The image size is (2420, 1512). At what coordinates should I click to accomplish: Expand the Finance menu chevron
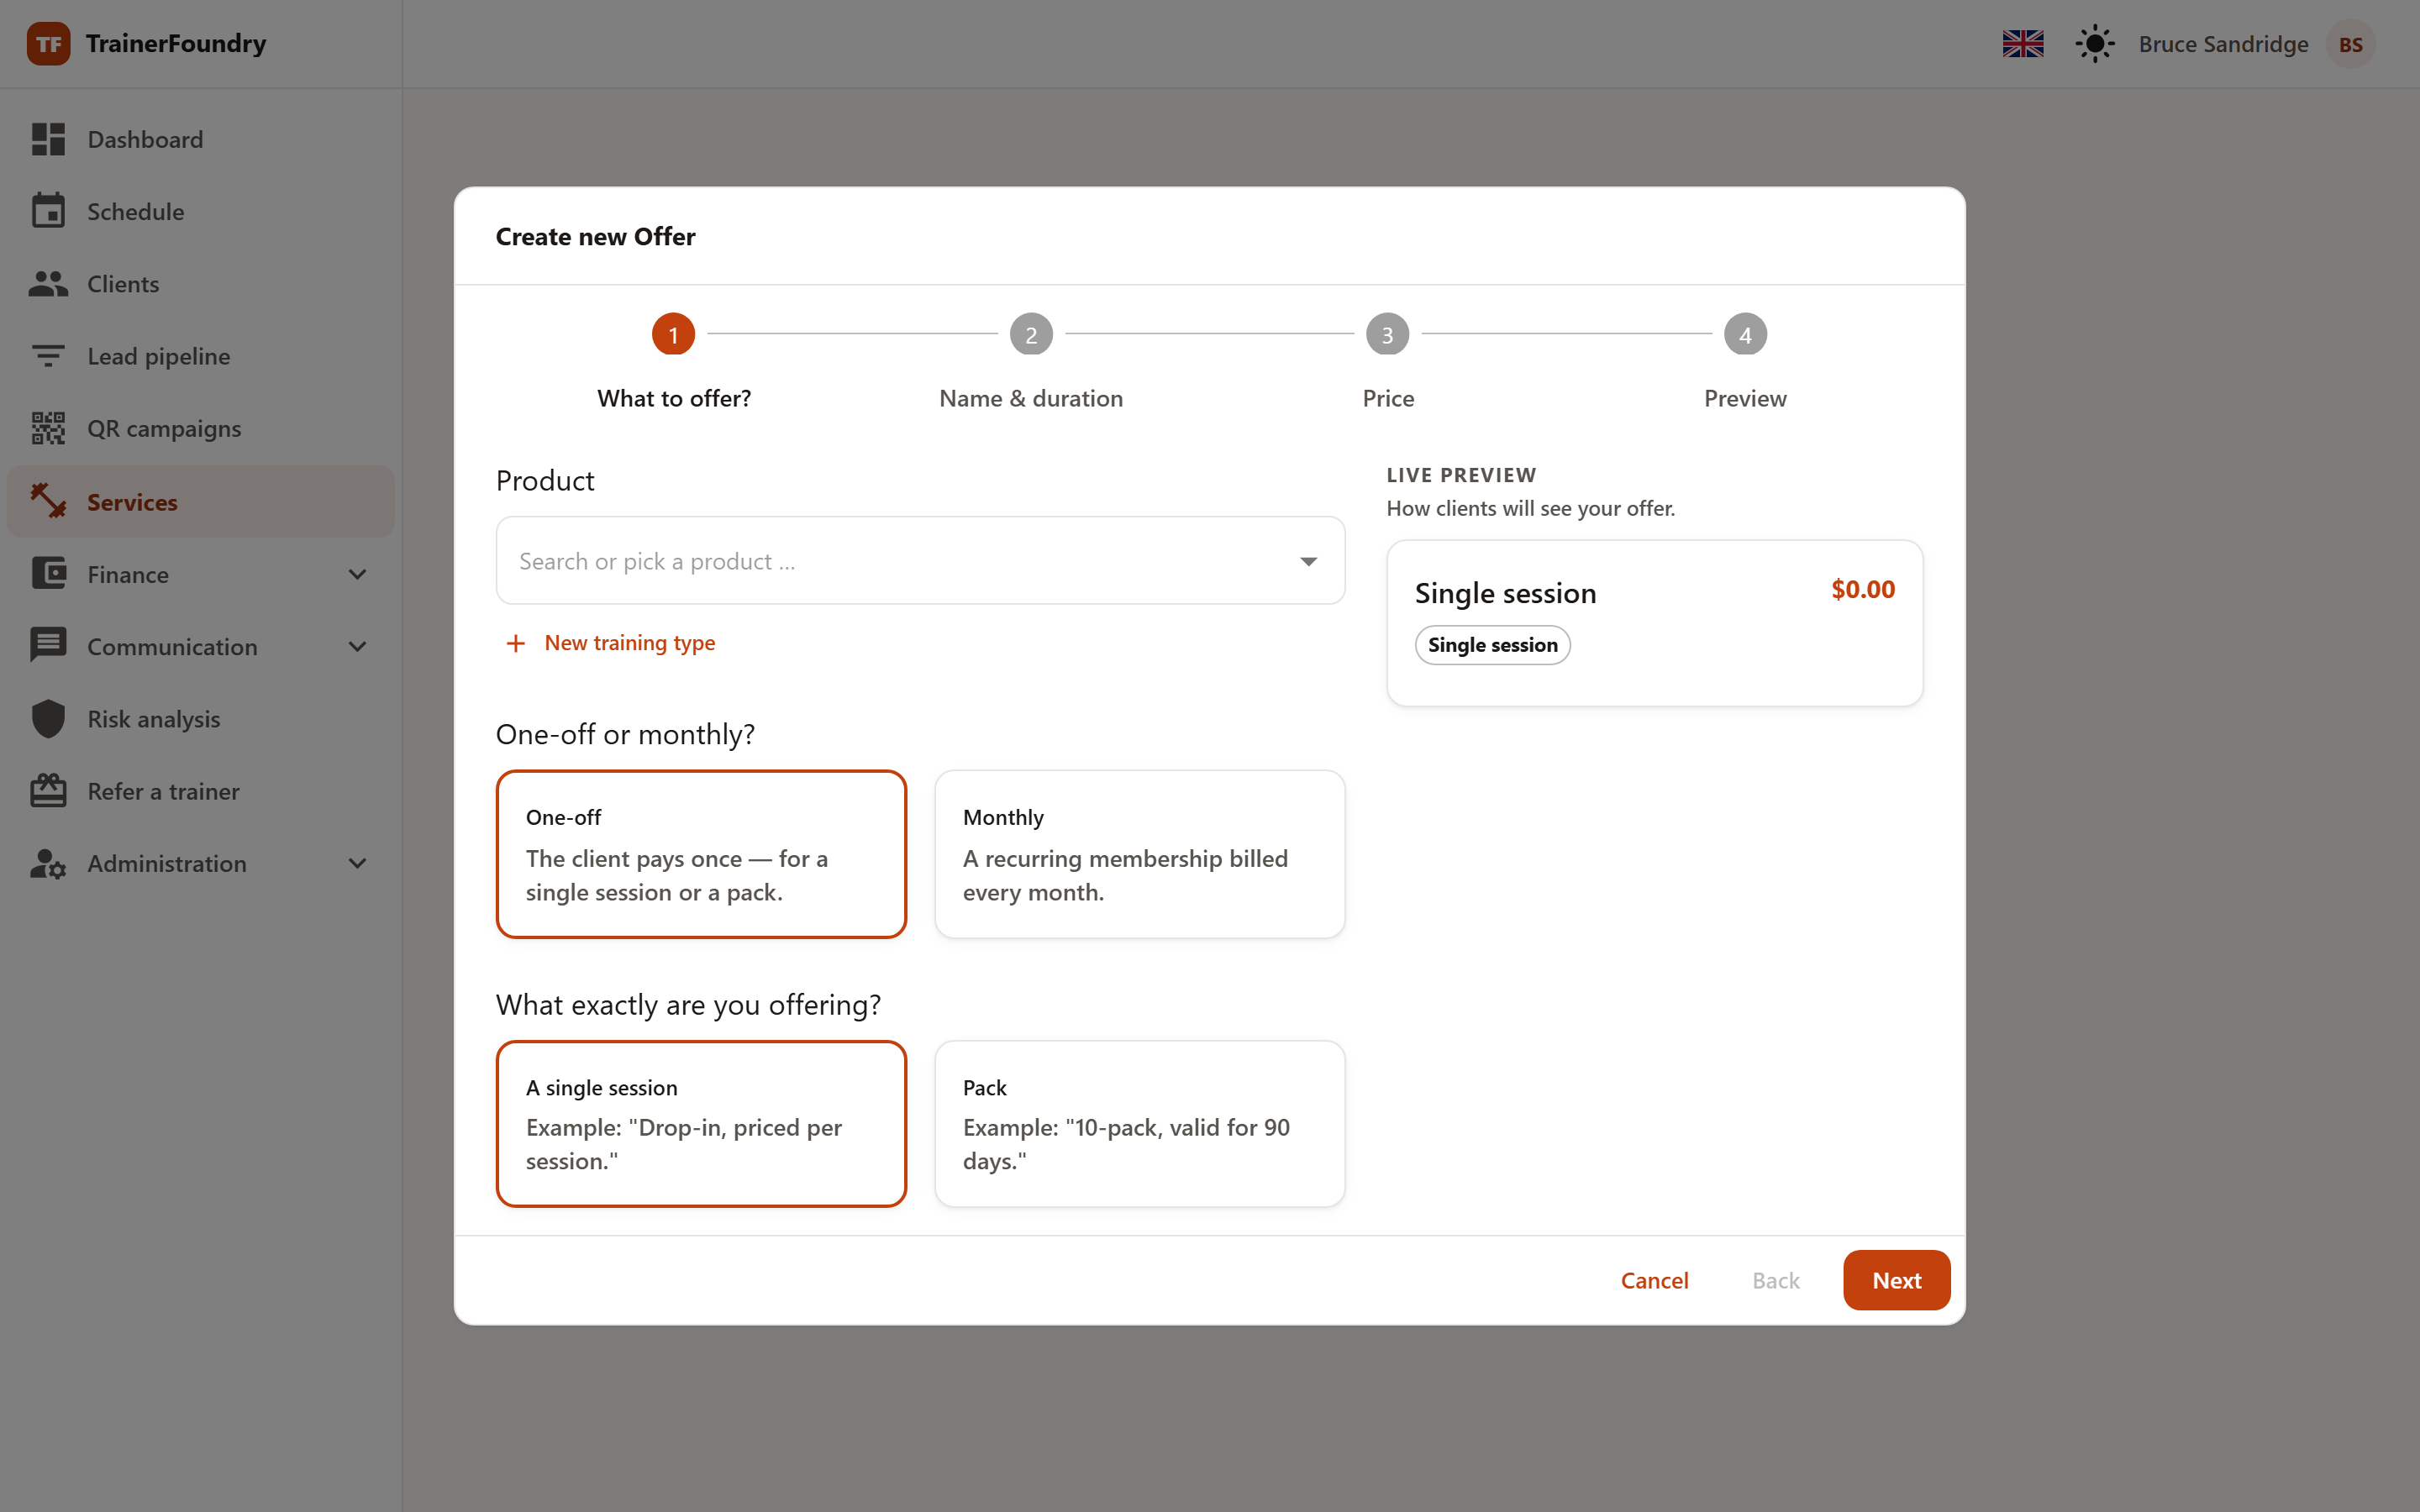[x=357, y=574]
